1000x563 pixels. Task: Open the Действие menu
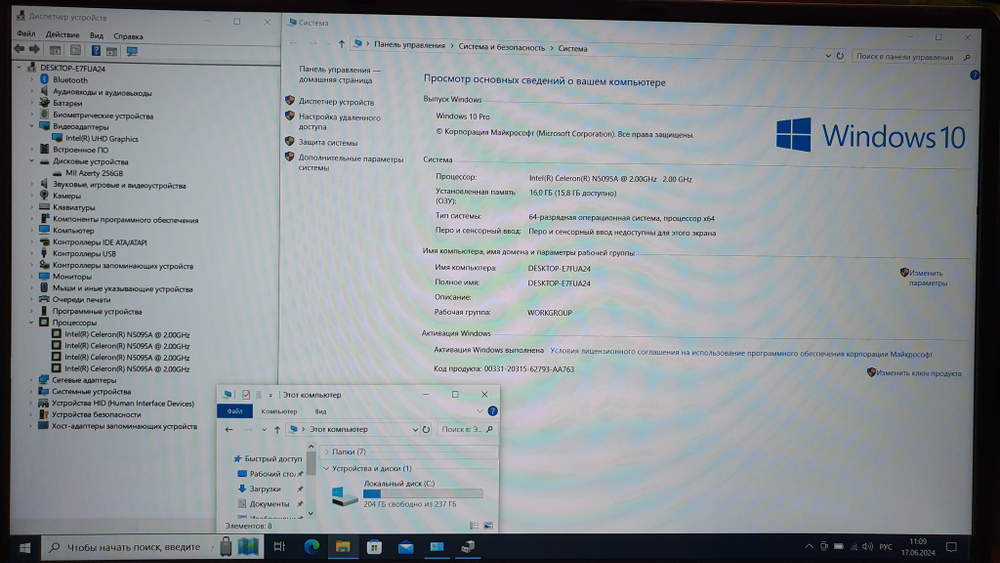[x=62, y=35]
